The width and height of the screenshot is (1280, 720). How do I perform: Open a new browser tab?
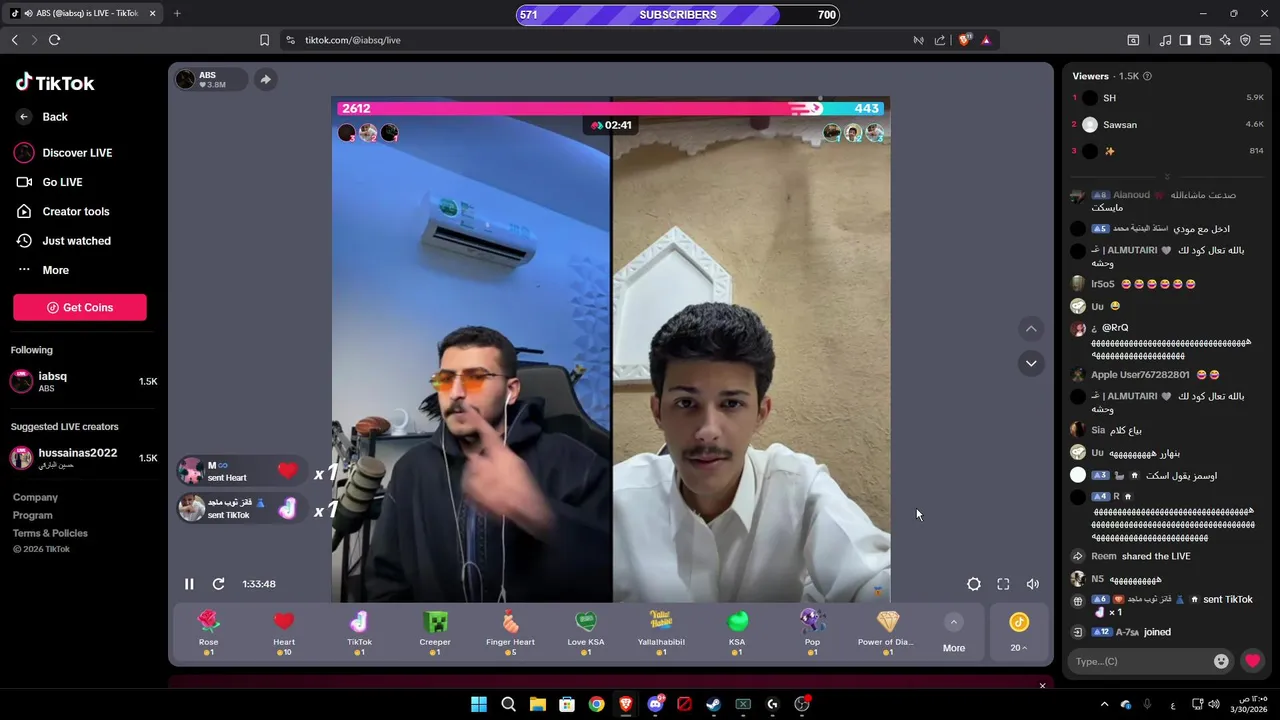[x=177, y=14]
